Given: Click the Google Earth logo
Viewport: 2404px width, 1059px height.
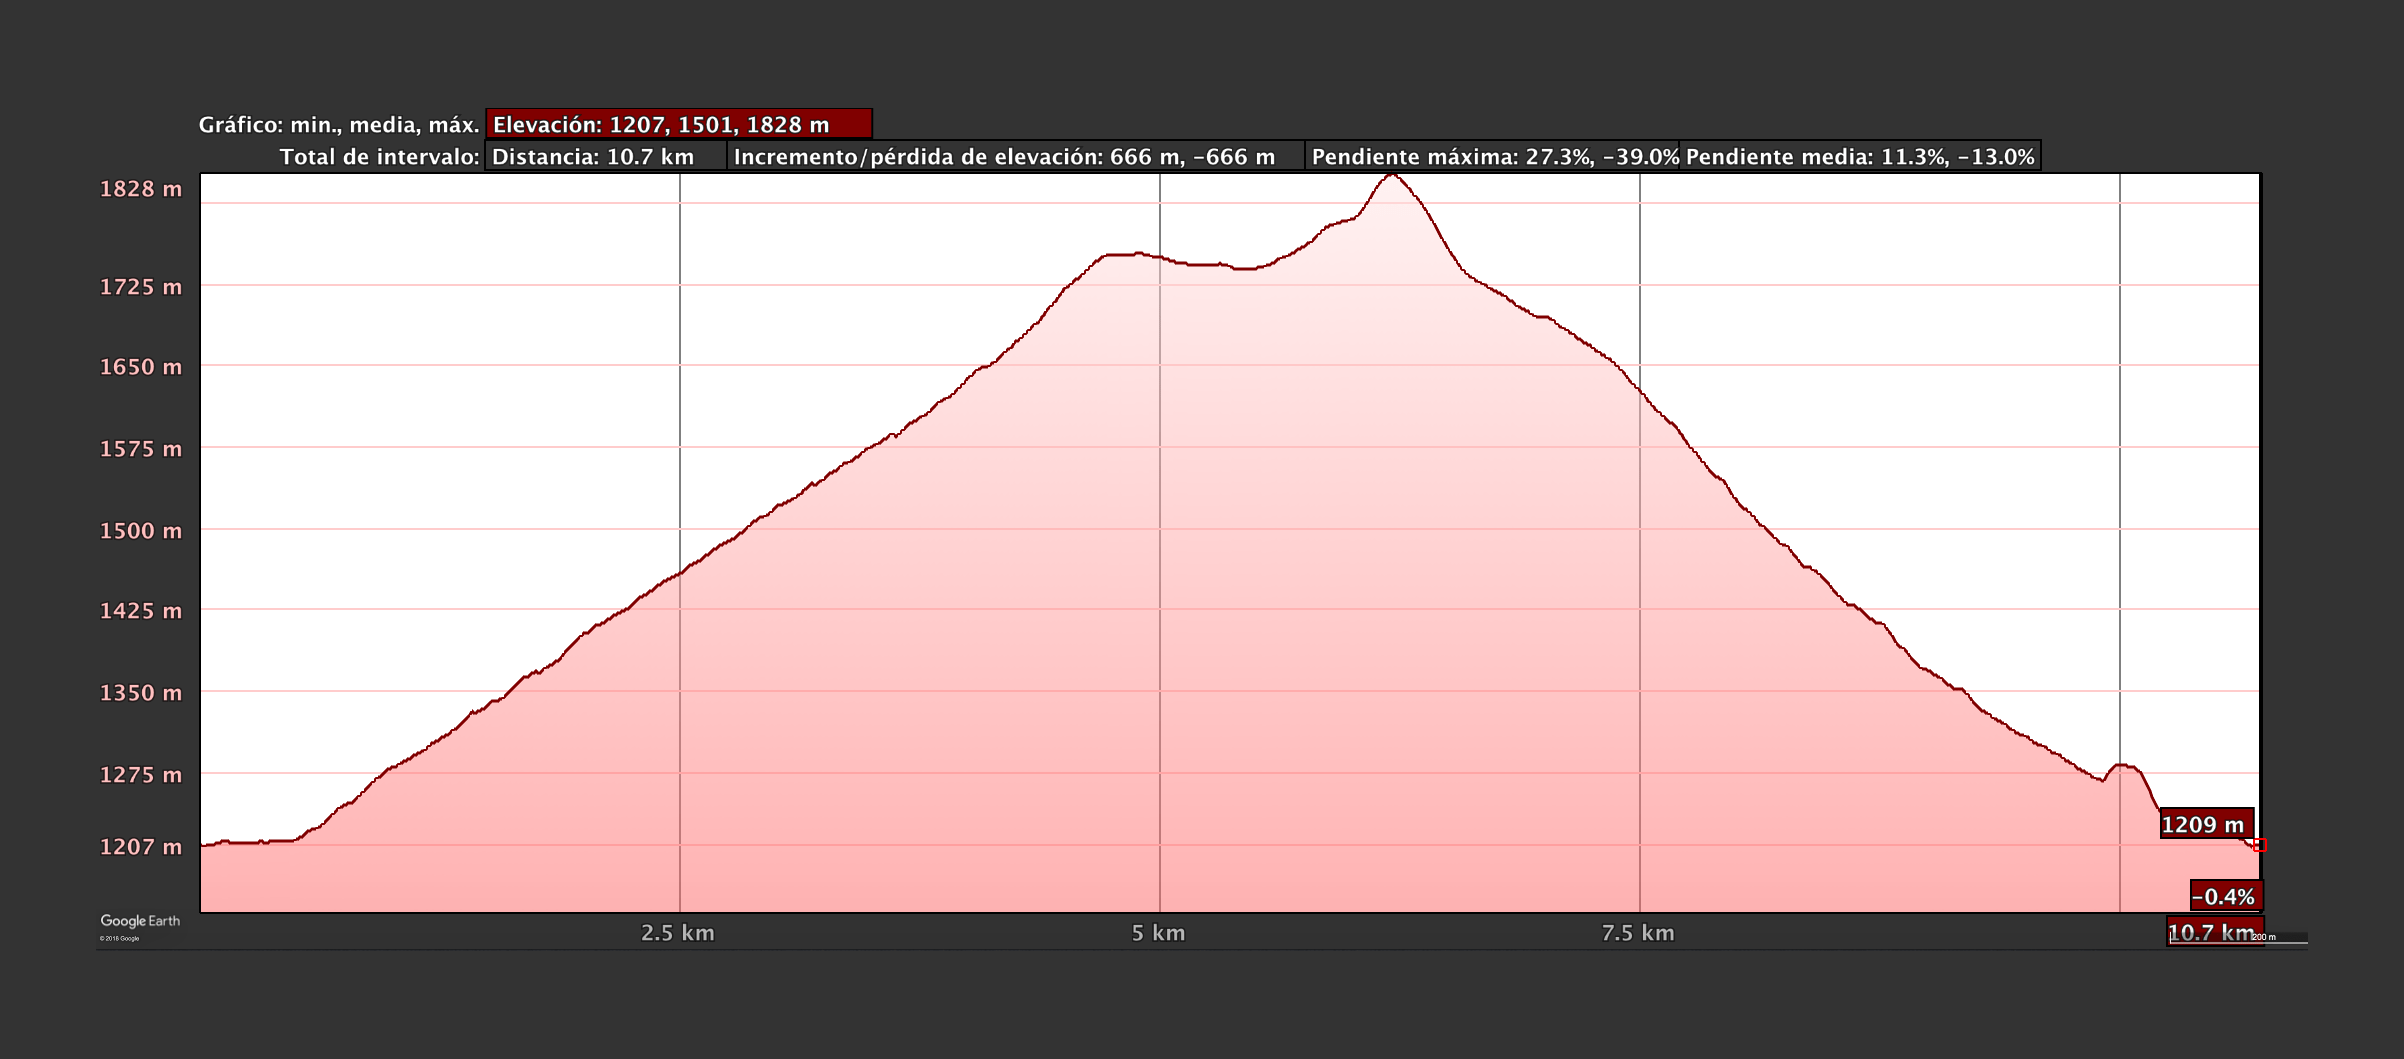Looking at the screenshot, I should coord(140,921).
